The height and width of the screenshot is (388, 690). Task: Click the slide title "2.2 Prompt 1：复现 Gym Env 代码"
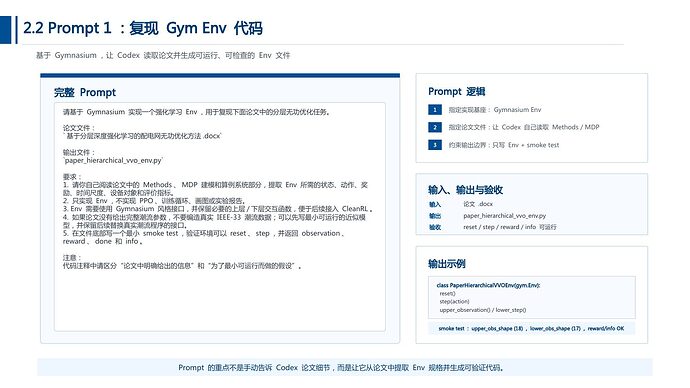143,28
